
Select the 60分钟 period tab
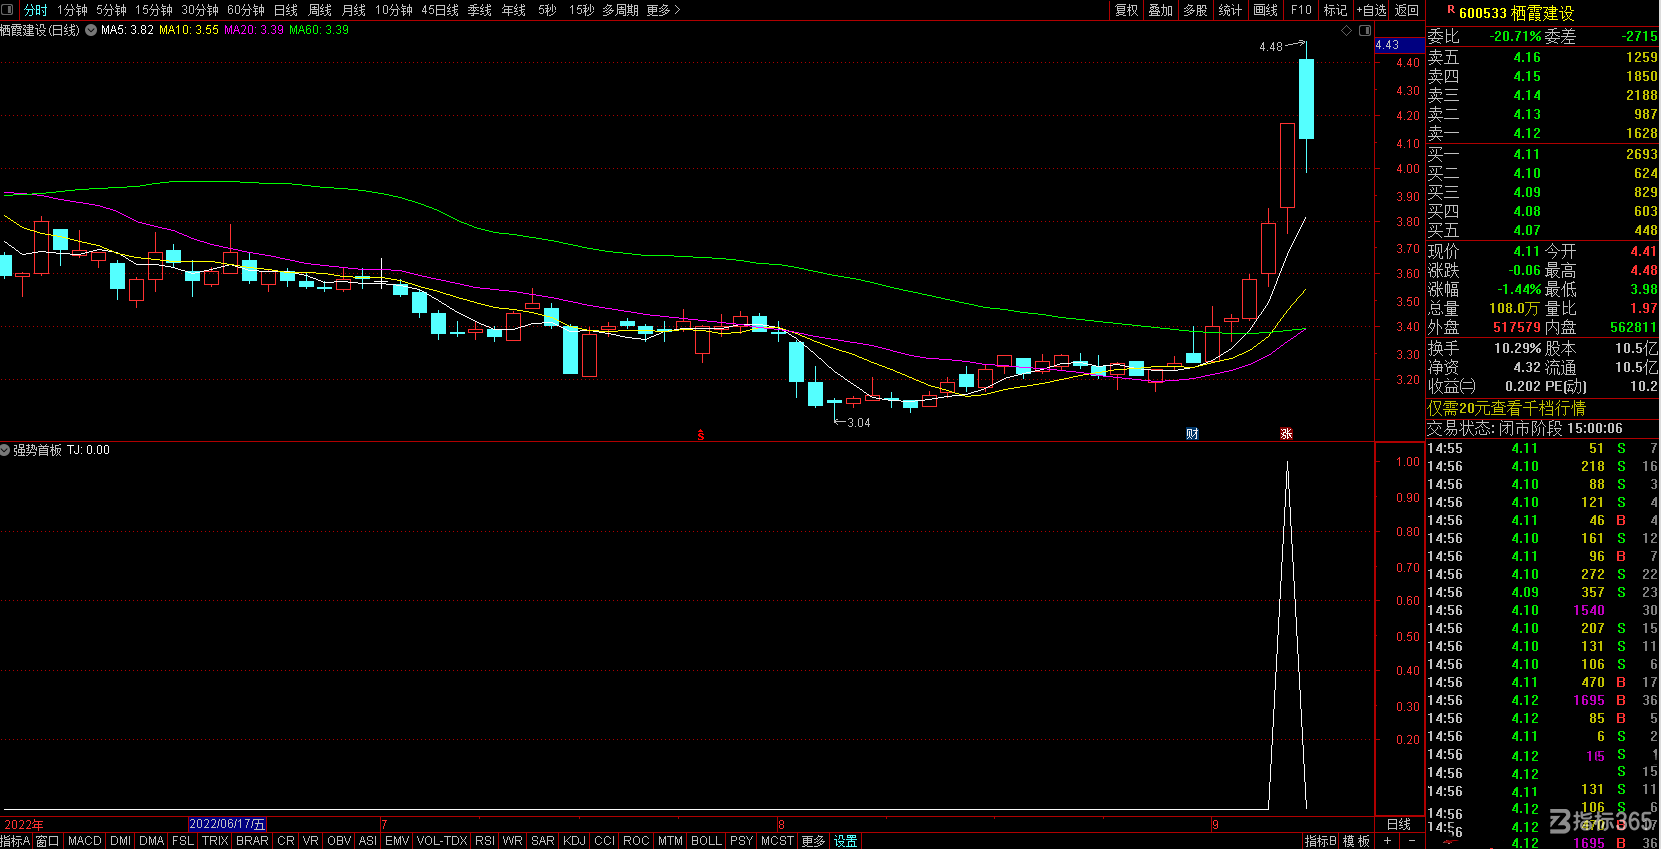coord(246,10)
